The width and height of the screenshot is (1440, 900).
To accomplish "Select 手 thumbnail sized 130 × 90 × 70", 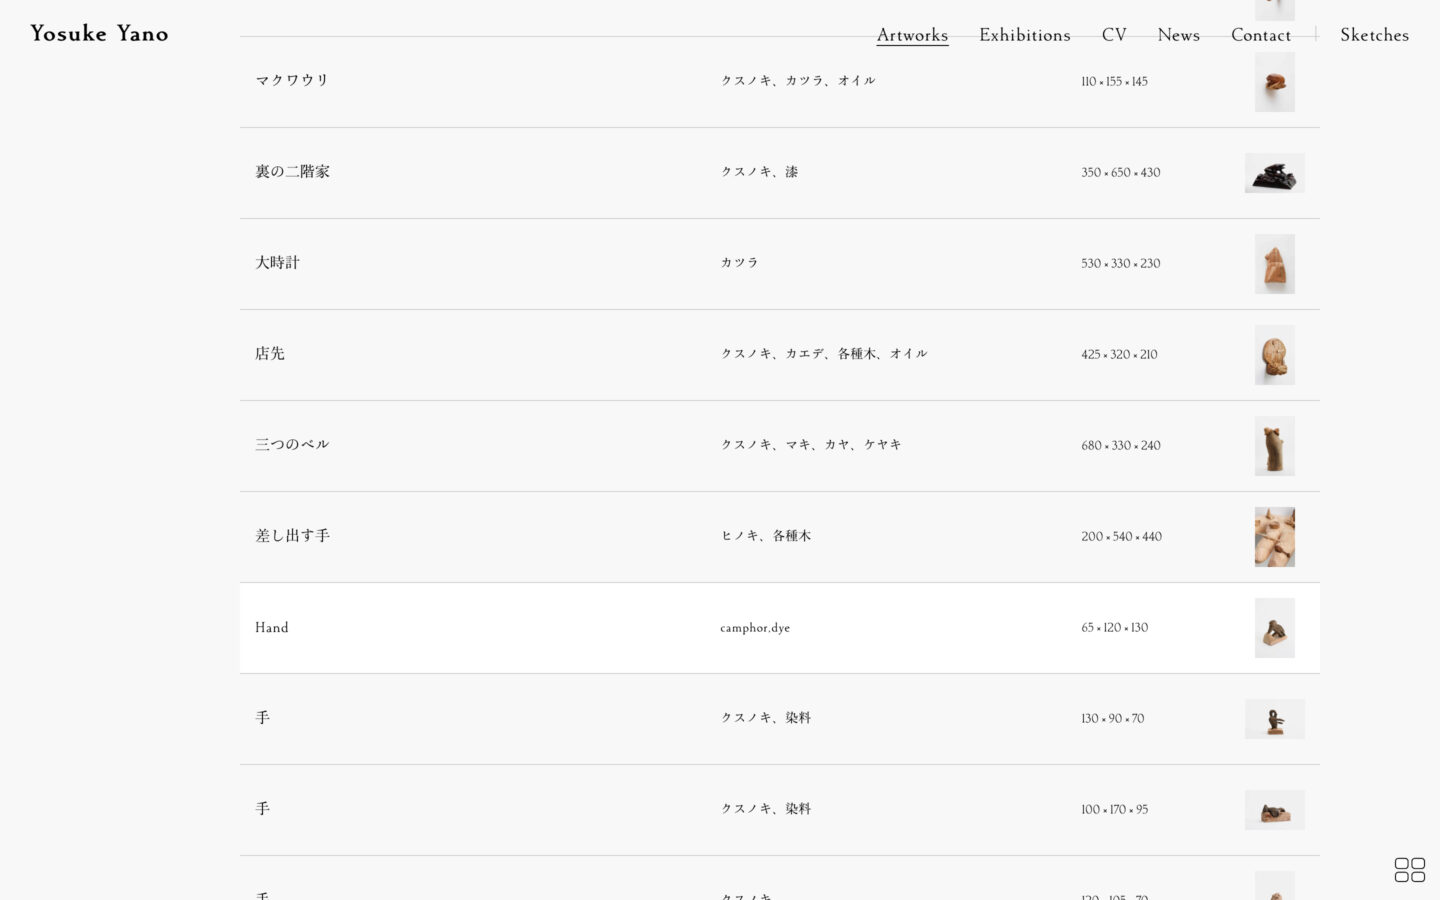I will point(1274,719).
